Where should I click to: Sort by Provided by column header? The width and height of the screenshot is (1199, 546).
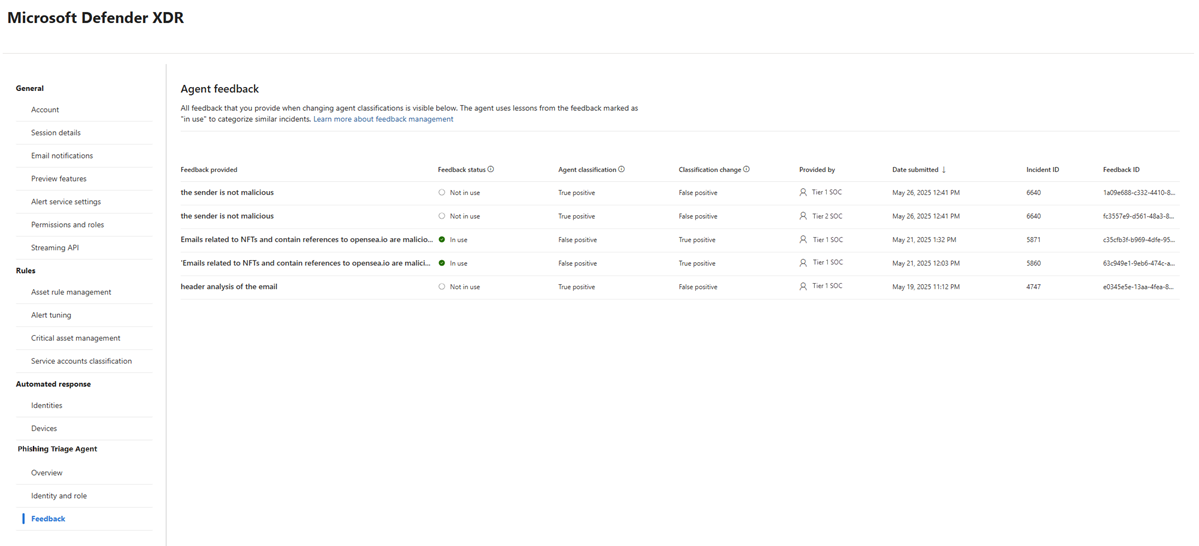(x=817, y=170)
